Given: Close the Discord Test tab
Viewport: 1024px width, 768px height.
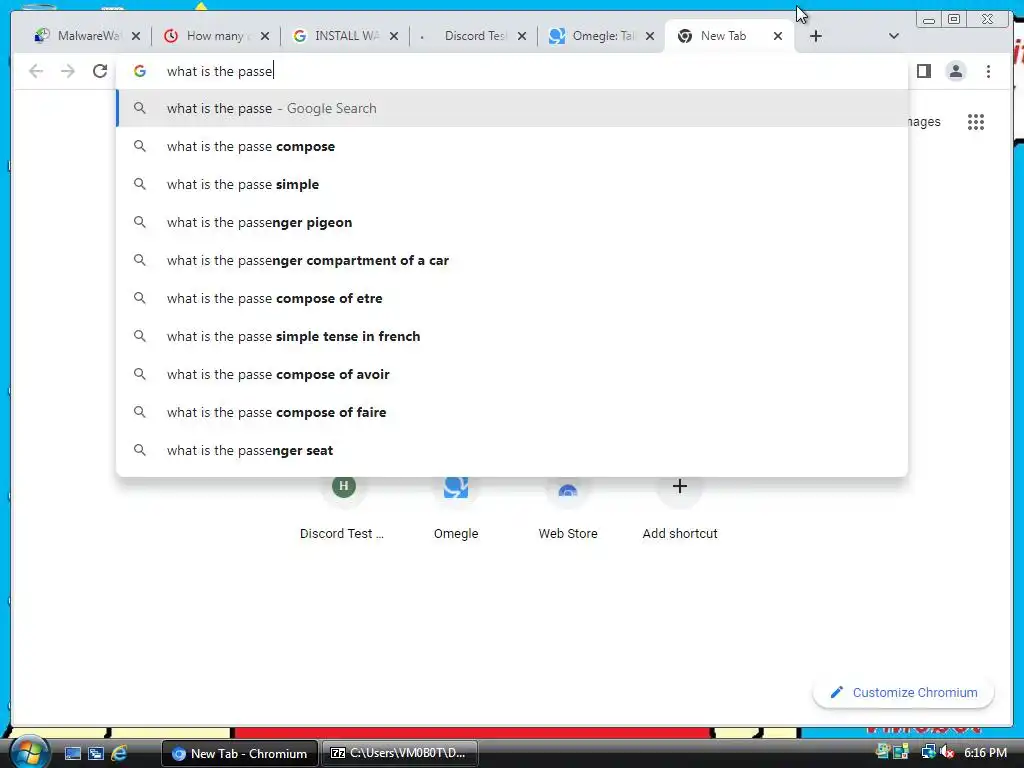Looking at the screenshot, I should pyautogui.click(x=522, y=37).
